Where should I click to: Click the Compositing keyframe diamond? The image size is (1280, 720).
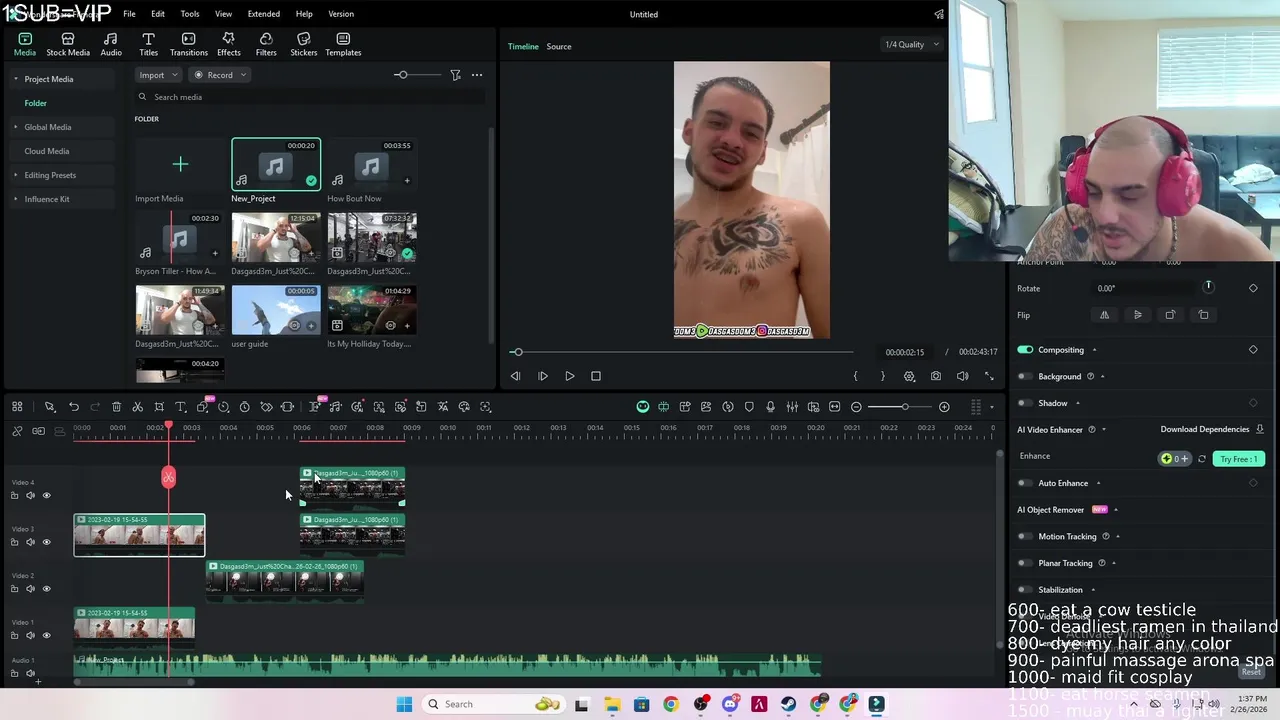pos(1253,350)
